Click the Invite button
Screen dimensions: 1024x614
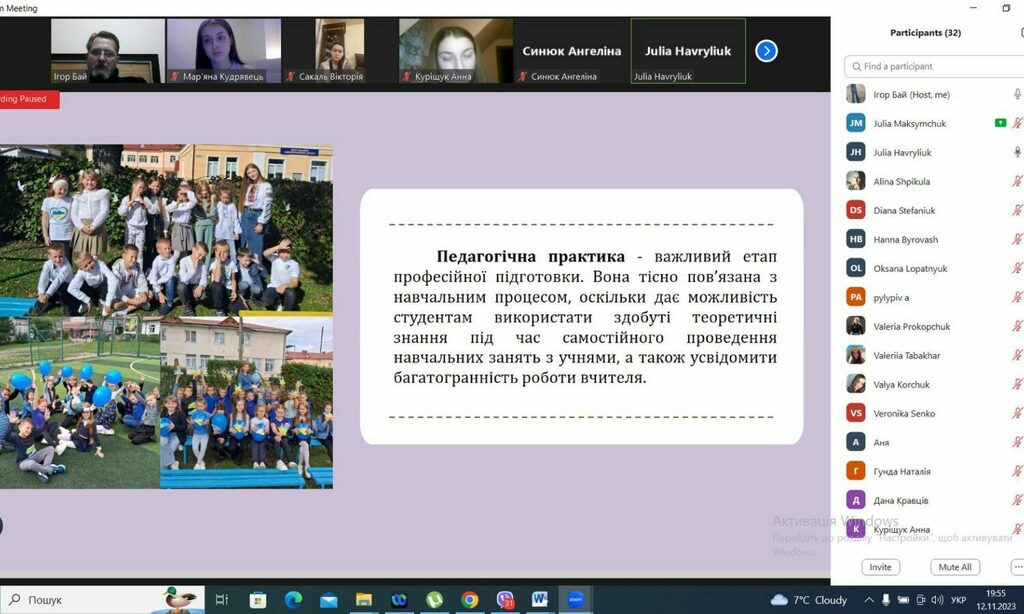click(x=880, y=567)
